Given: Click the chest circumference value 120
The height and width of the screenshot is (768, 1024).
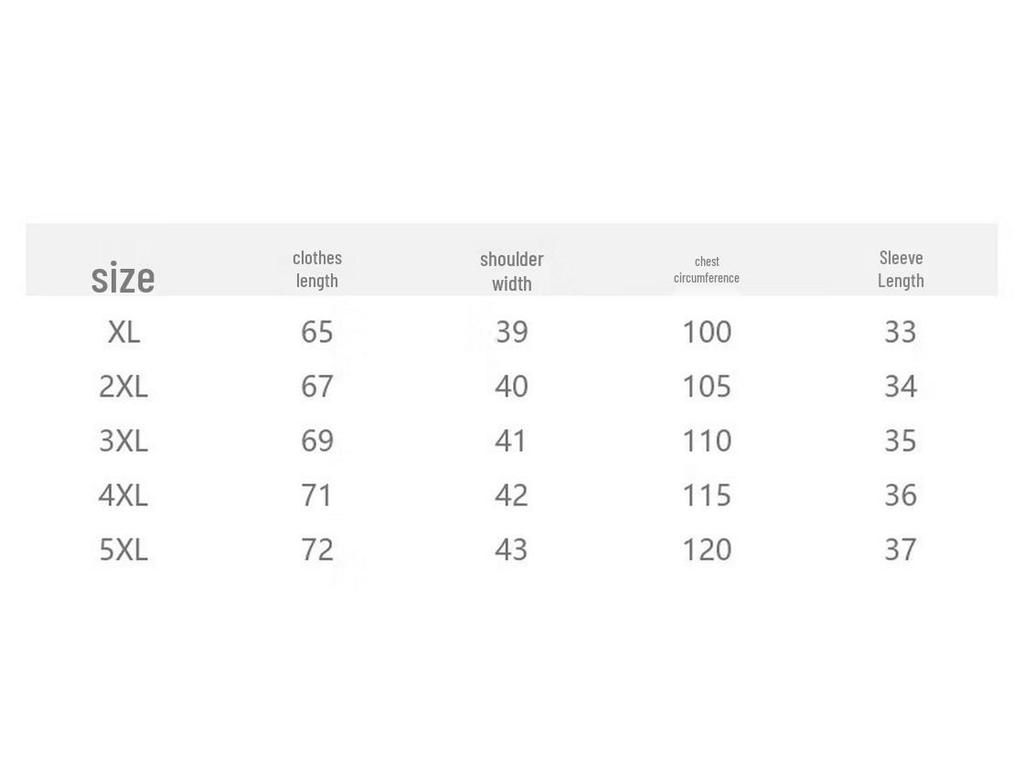Looking at the screenshot, I should pos(706,550).
